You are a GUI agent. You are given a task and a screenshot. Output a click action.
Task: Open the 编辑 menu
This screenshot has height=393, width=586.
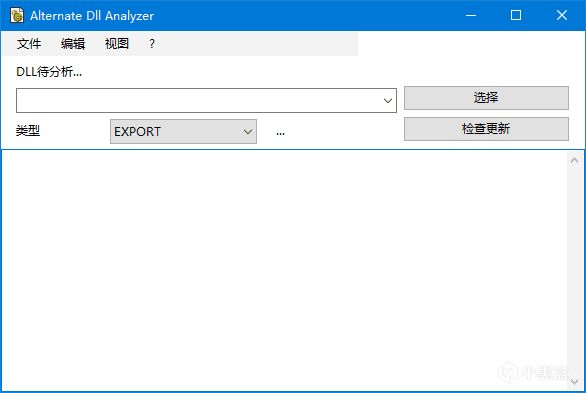[x=73, y=44]
